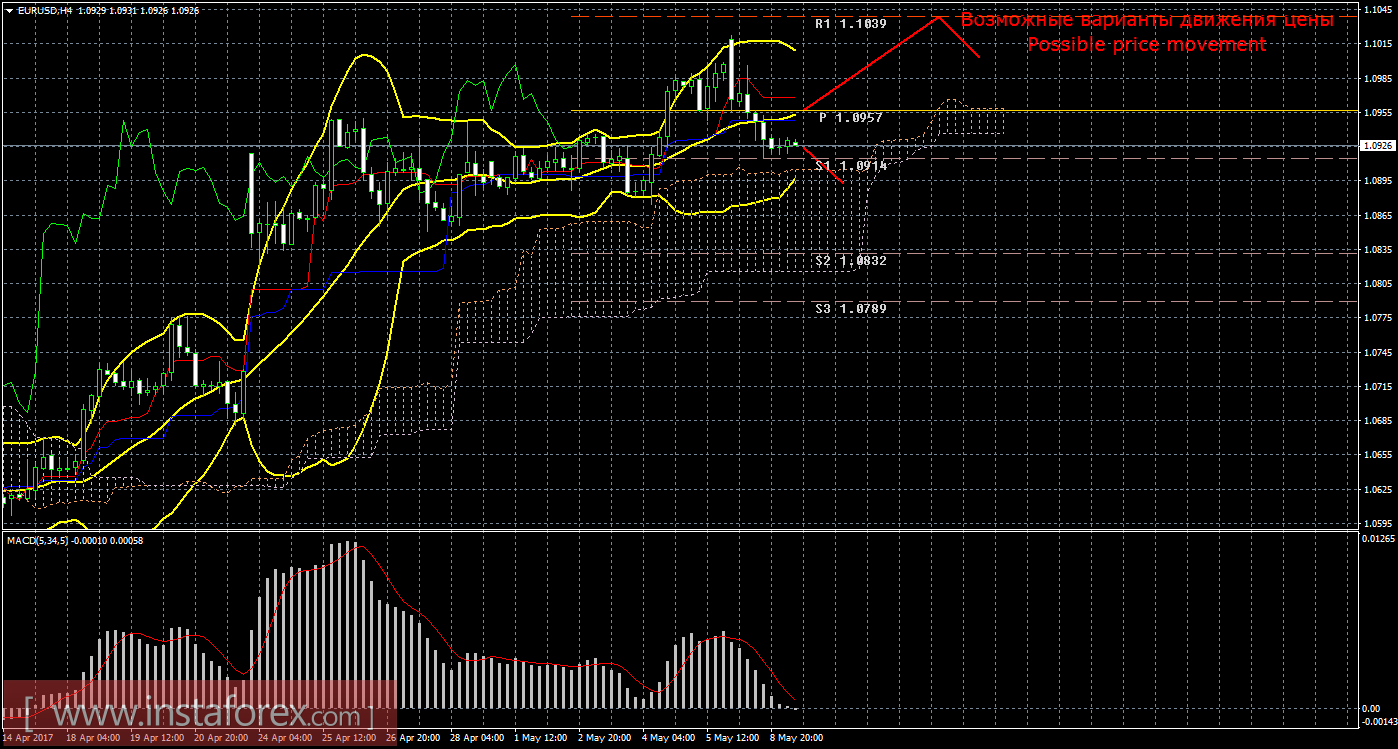Click the 'Possible price movement' annotation

[1147, 45]
